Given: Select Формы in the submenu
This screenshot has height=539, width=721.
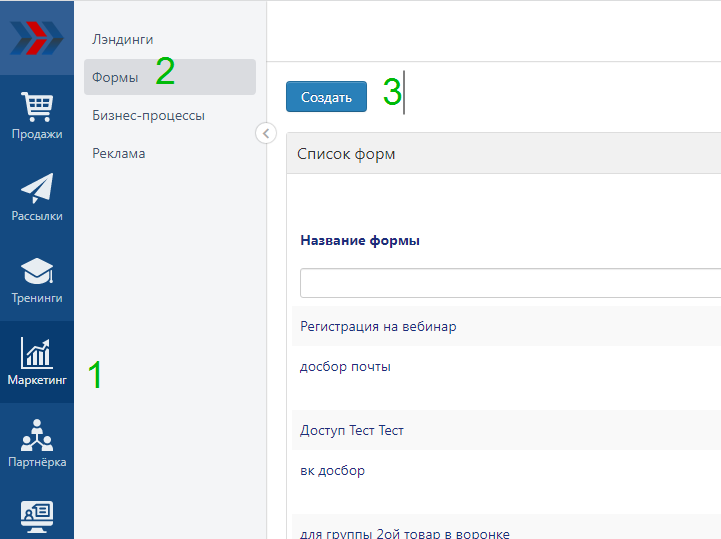Looking at the screenshot, I should click(x=116, y=77).
